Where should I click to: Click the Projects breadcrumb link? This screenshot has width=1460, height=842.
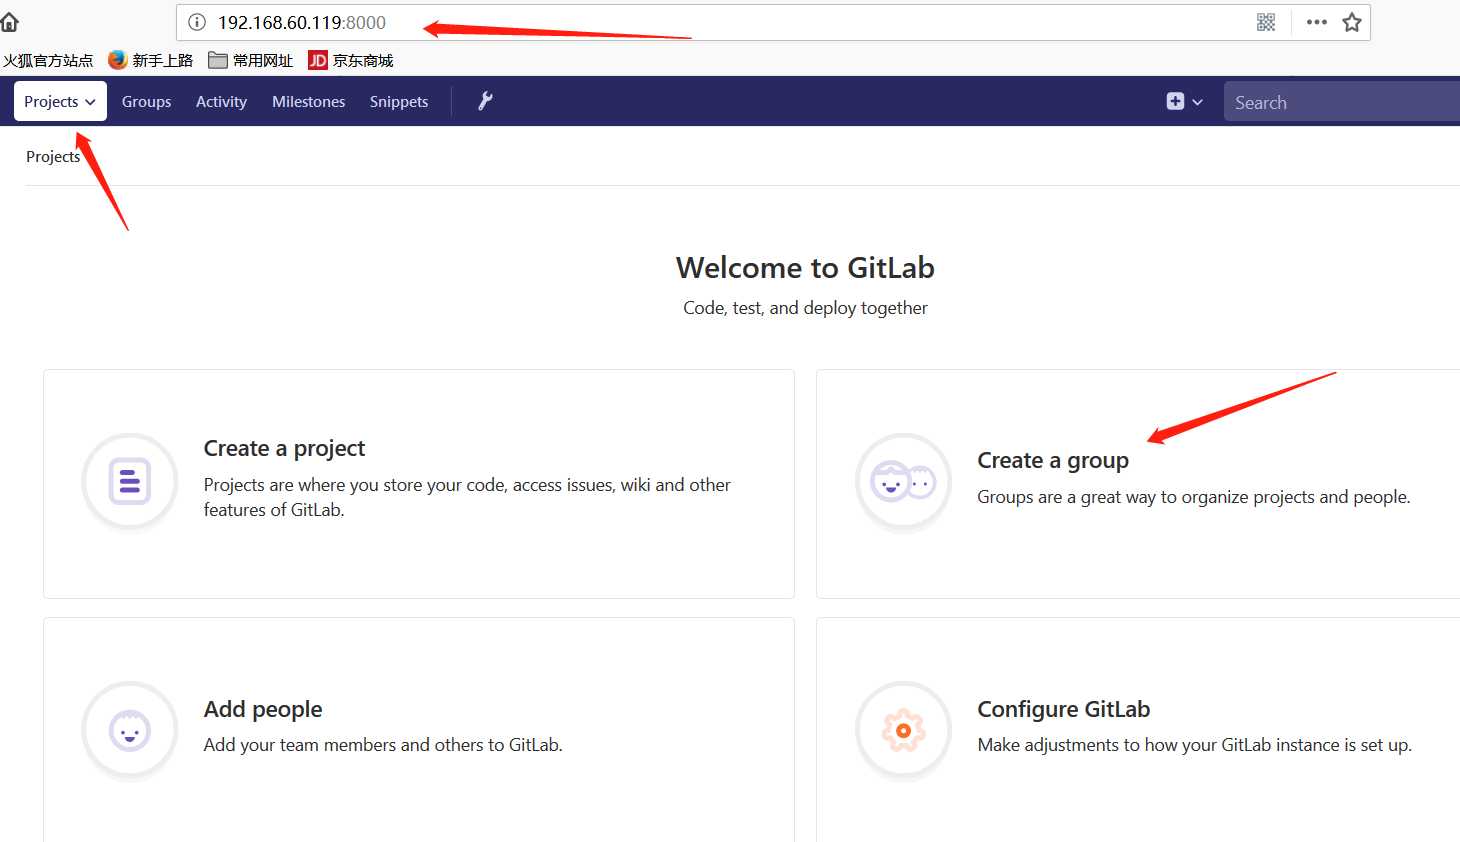coord(53,156)
